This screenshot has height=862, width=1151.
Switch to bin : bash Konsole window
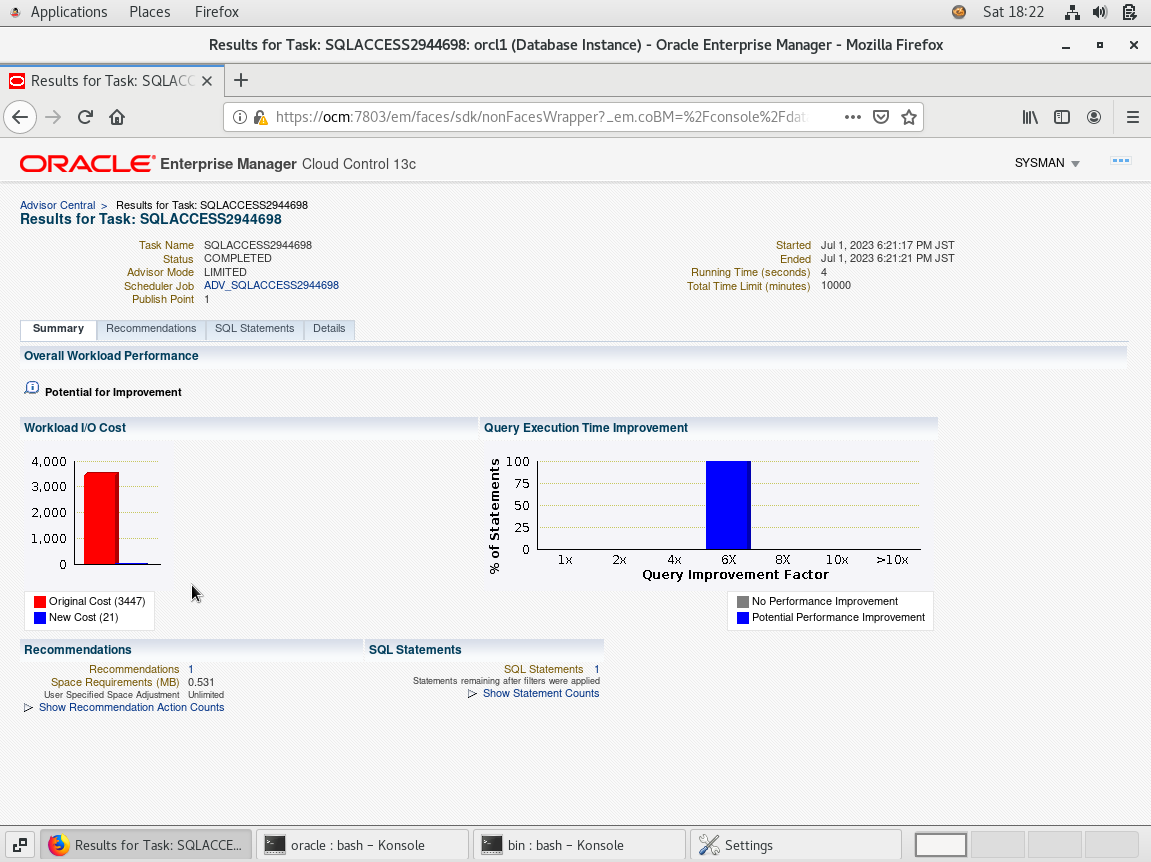[x=579, y=845]
